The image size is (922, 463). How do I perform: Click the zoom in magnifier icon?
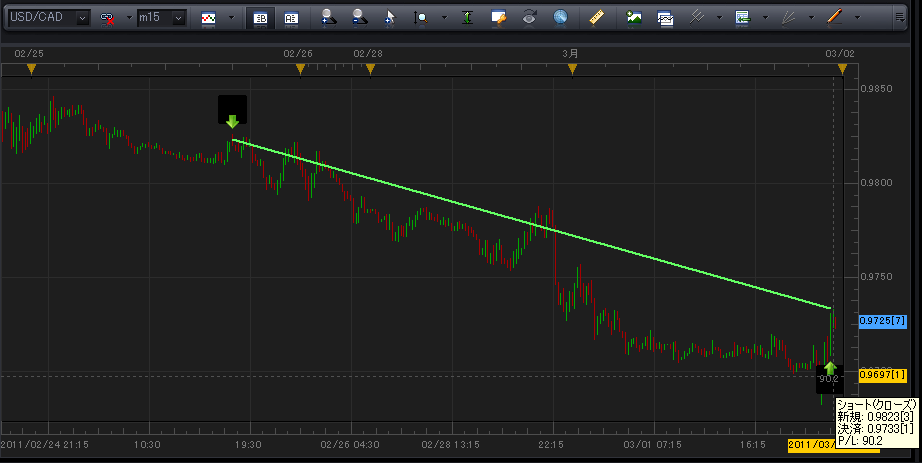329,18
